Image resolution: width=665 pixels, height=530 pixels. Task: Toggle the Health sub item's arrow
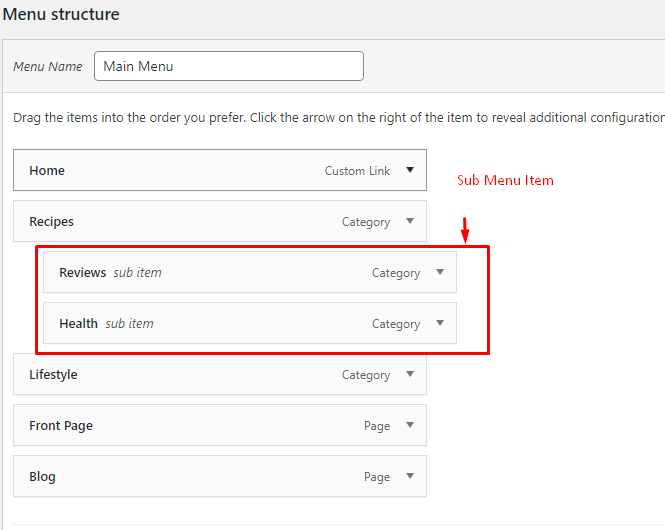click(x=440, y=323)
